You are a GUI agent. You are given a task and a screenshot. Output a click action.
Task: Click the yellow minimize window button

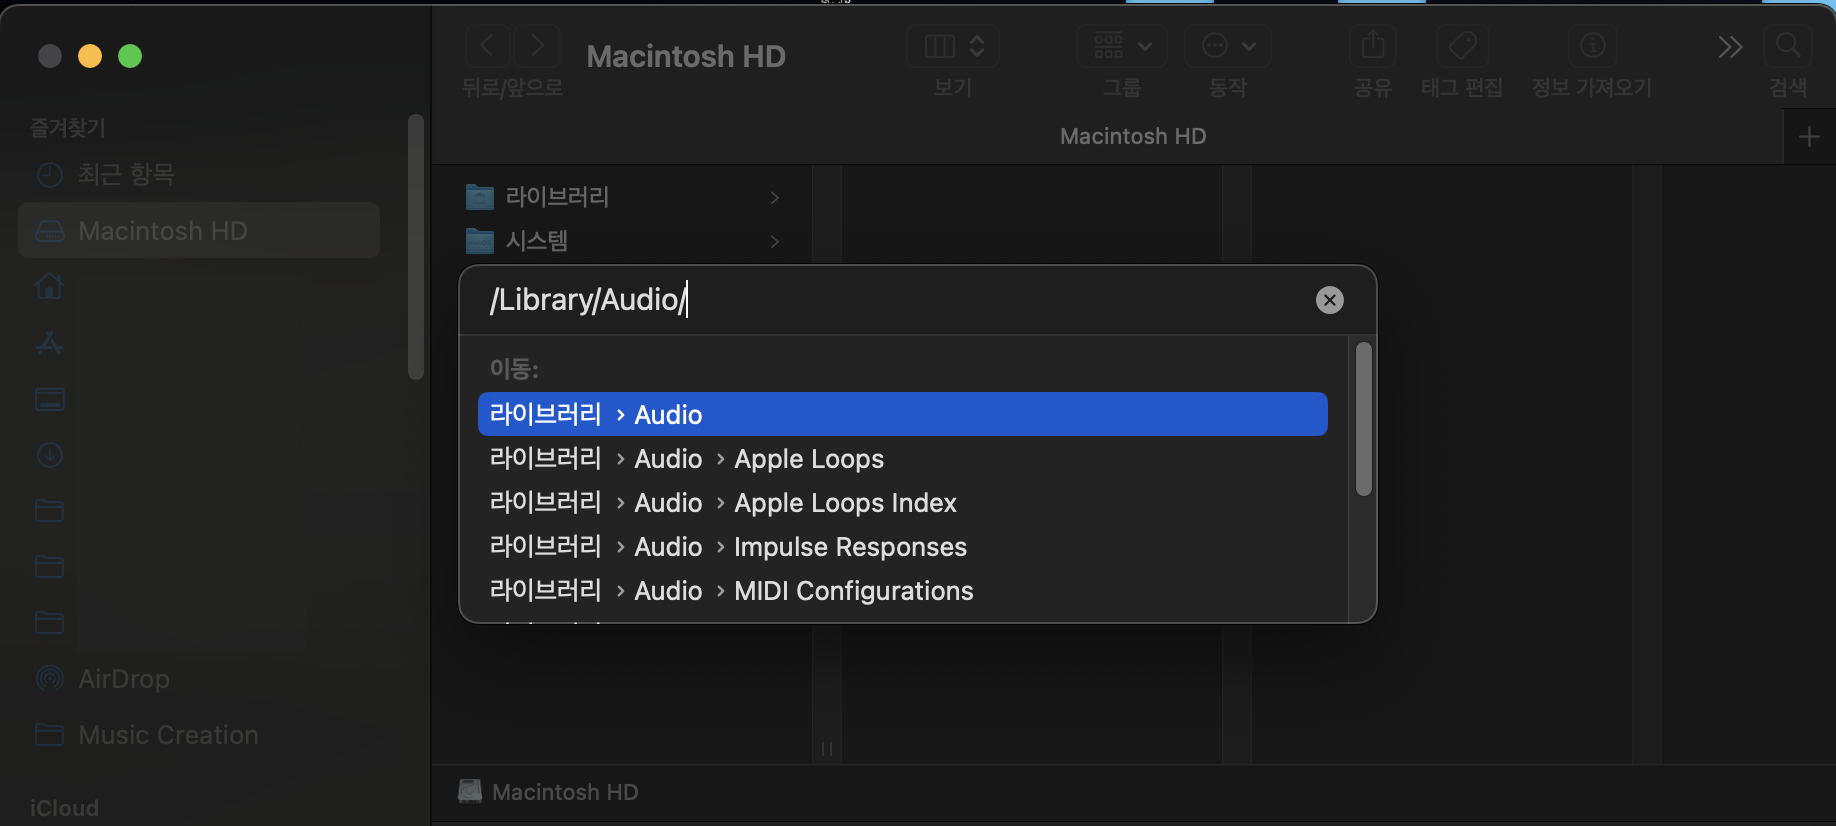(90, 56)
